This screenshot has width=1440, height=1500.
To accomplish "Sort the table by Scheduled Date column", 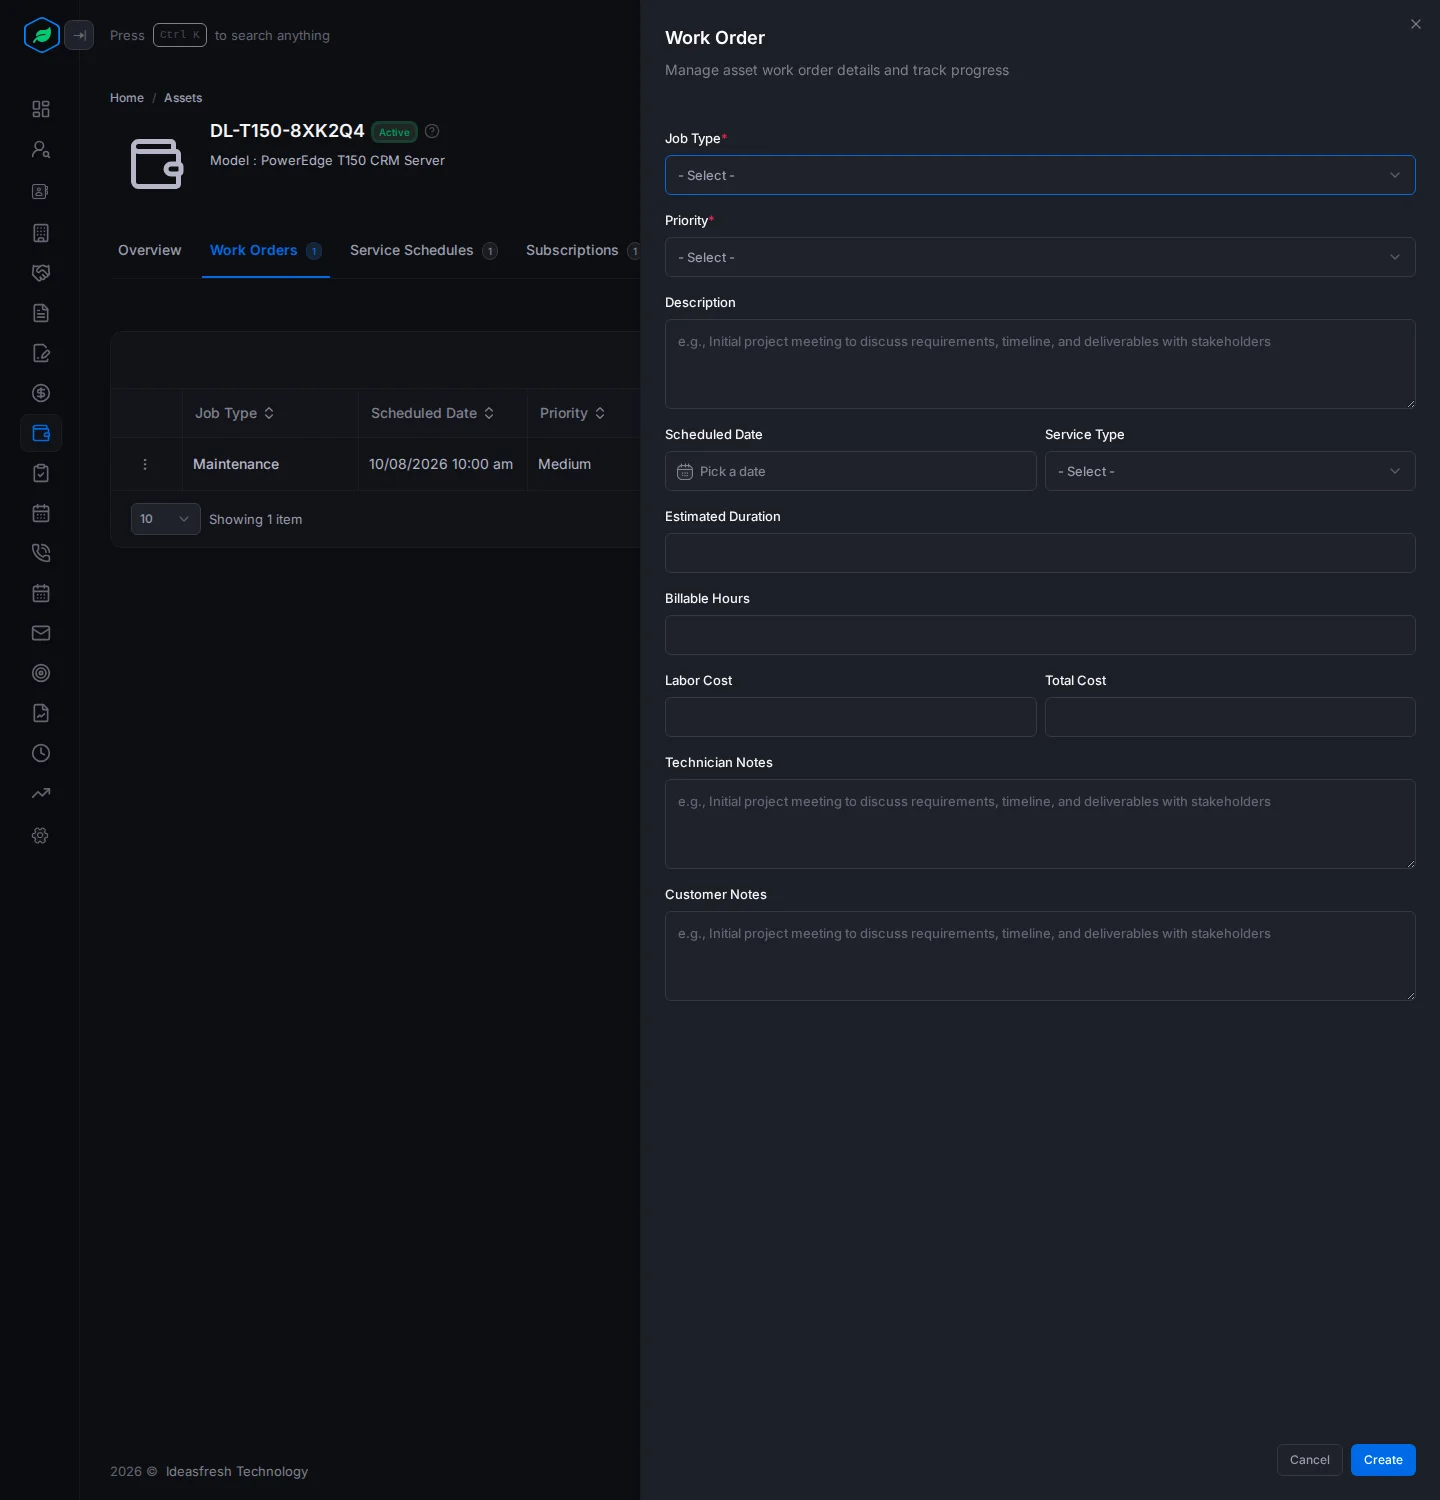I will [433, 413].
